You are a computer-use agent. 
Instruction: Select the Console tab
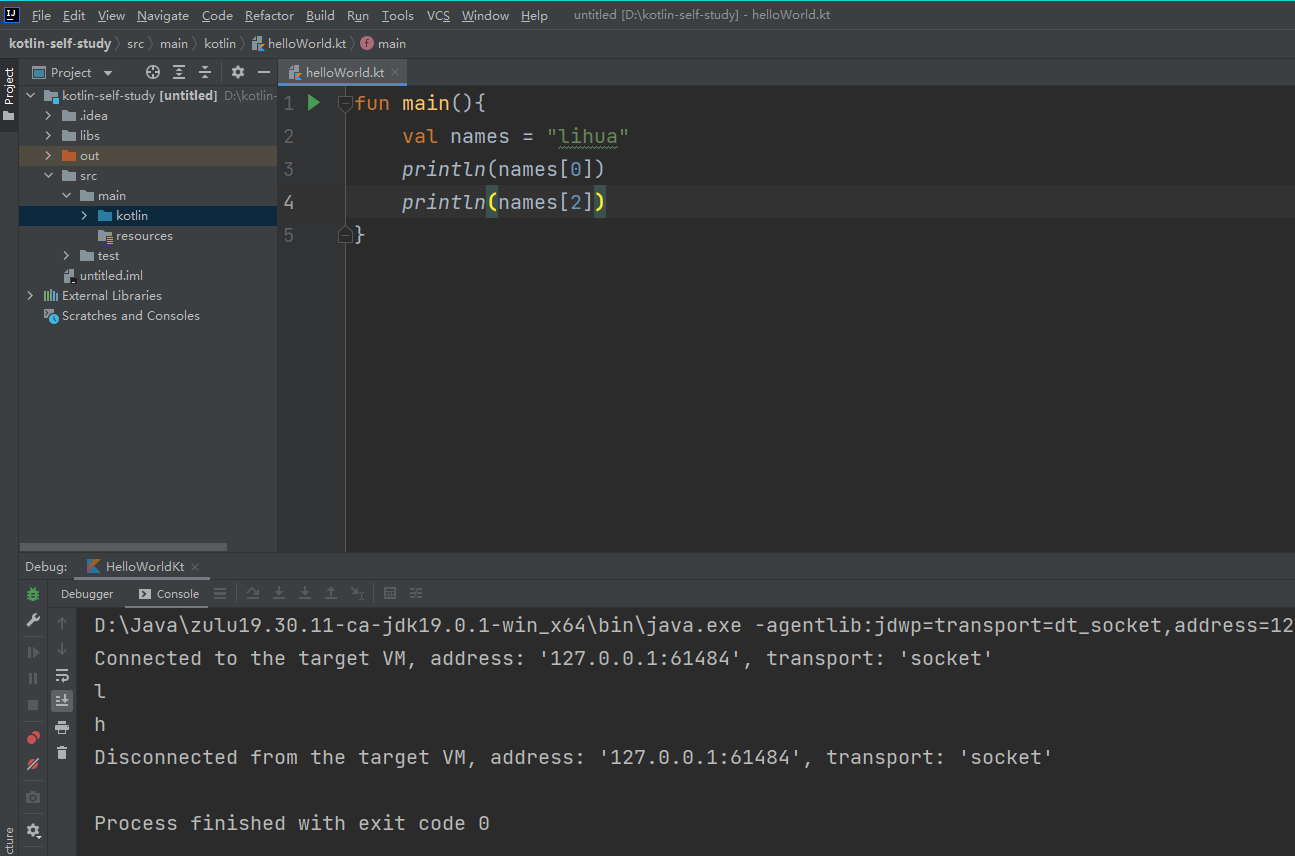169,594
